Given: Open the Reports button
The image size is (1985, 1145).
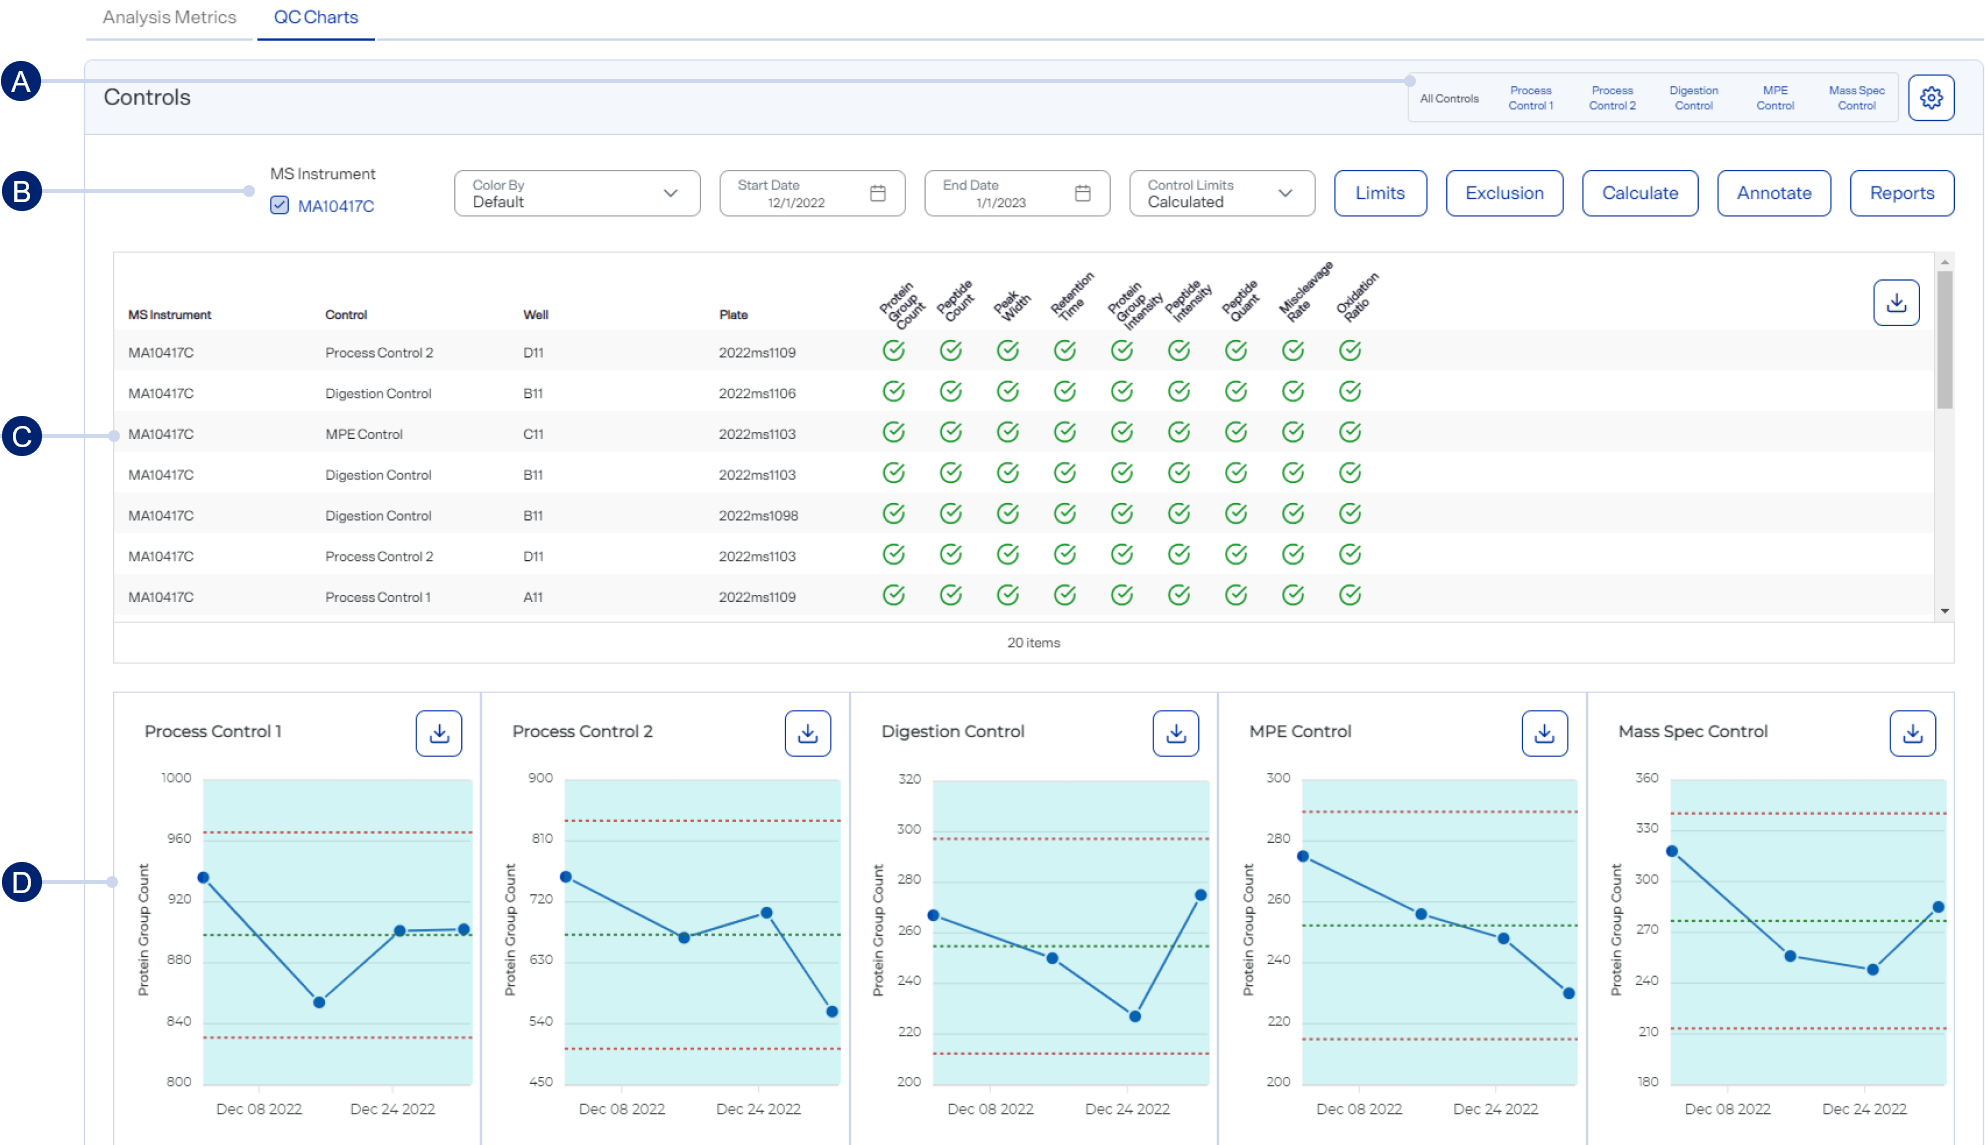Looking at the screenshot, I should 1901,193.
